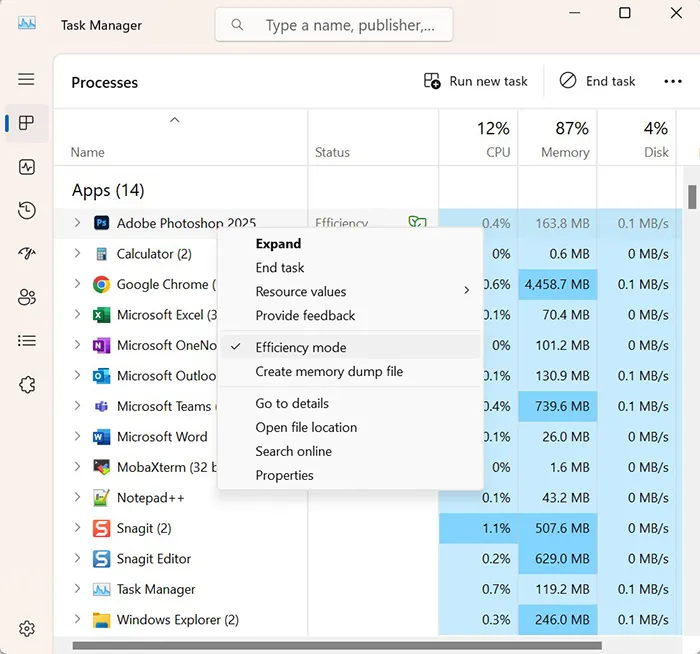Open the Performance page in sidebar
The height and width of the screenshot is (654, 700).
[x=27, y=167]
